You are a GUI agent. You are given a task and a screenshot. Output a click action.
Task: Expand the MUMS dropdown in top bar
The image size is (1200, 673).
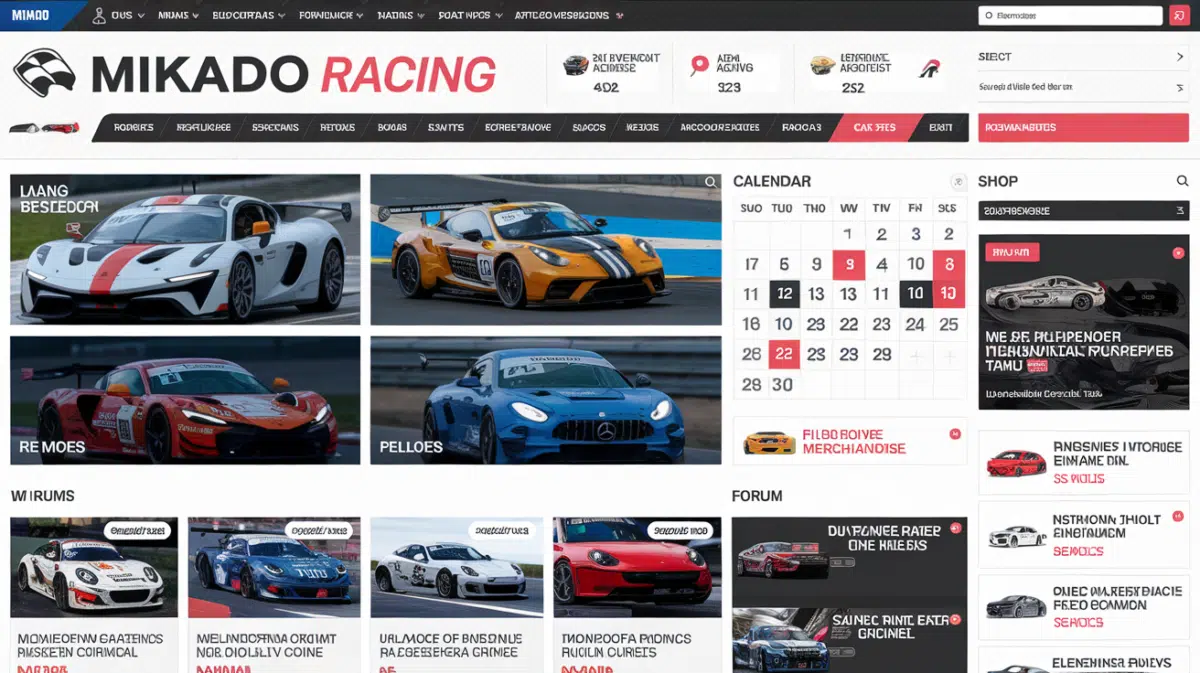pyautogui.click(x=178, y=16)
